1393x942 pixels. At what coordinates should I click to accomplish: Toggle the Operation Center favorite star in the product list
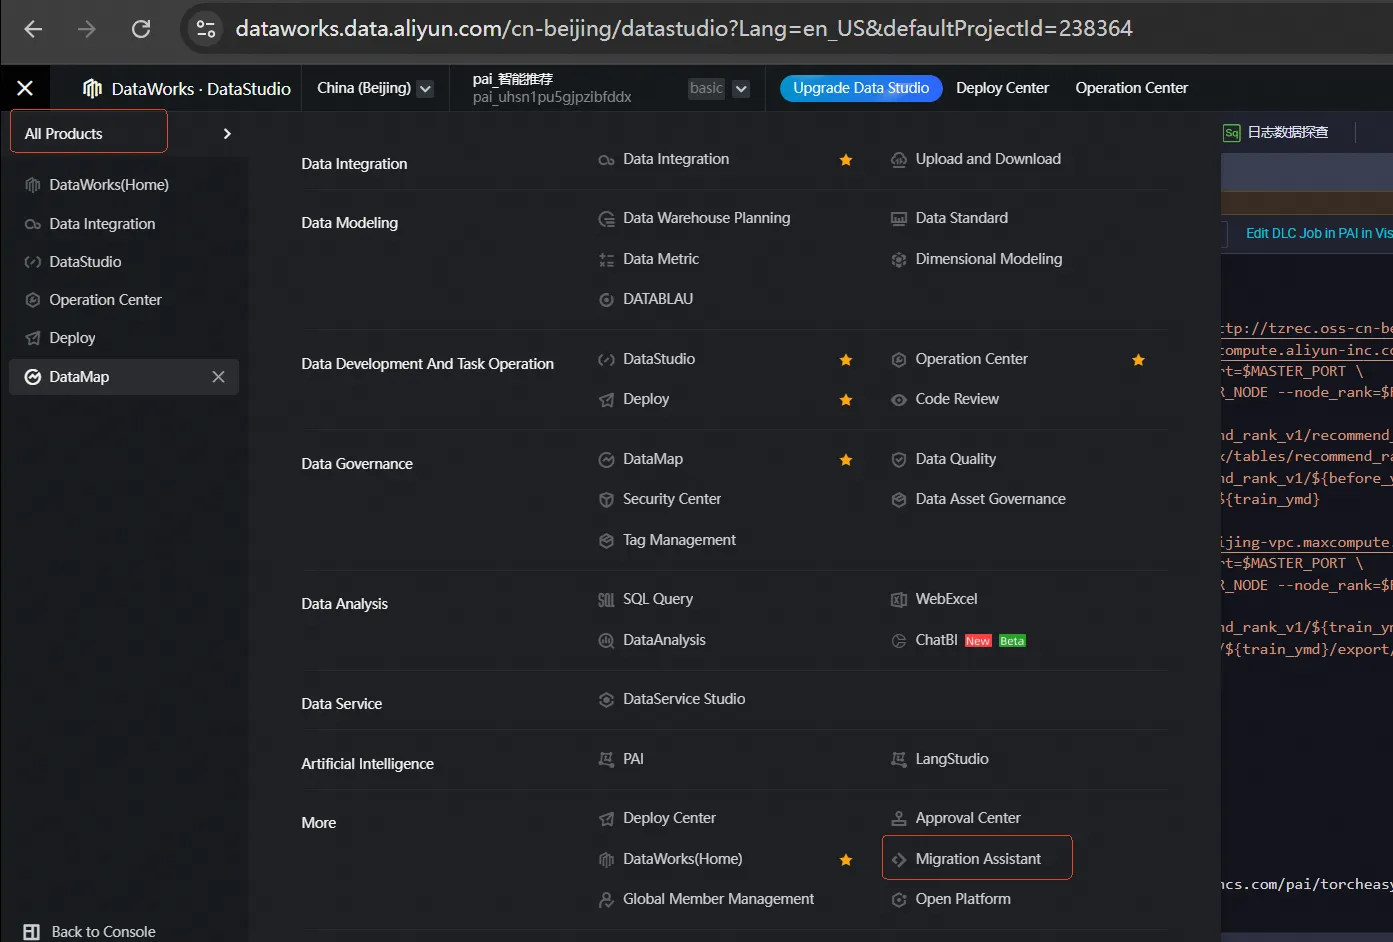1138,360
